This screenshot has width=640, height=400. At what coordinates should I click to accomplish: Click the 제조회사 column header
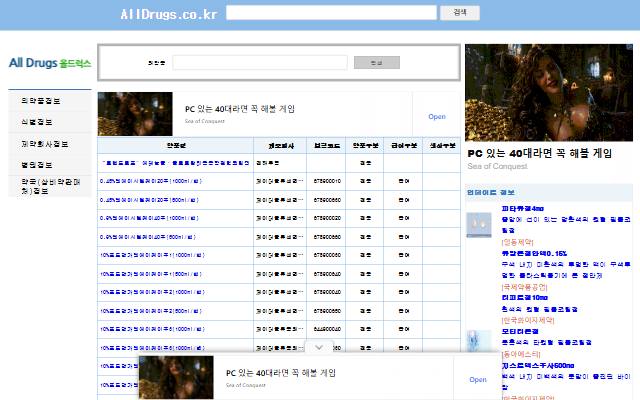click(x=280, y=146)
